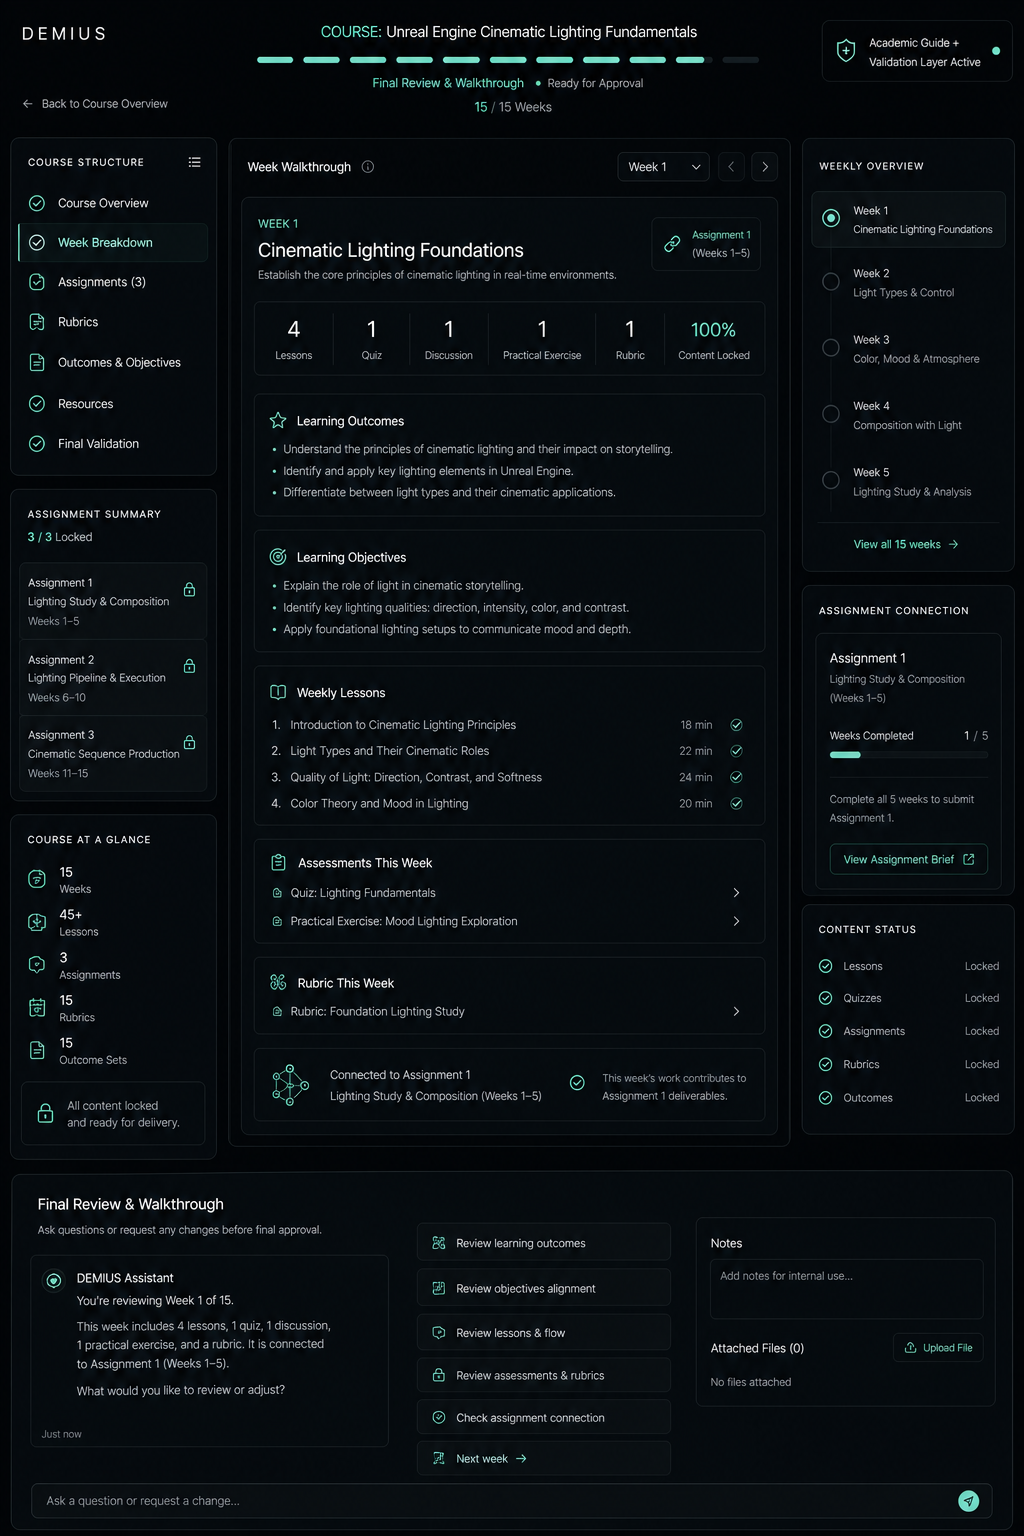Click Check assignment connection button
1024x1536 pixels.
(543, 1418)
